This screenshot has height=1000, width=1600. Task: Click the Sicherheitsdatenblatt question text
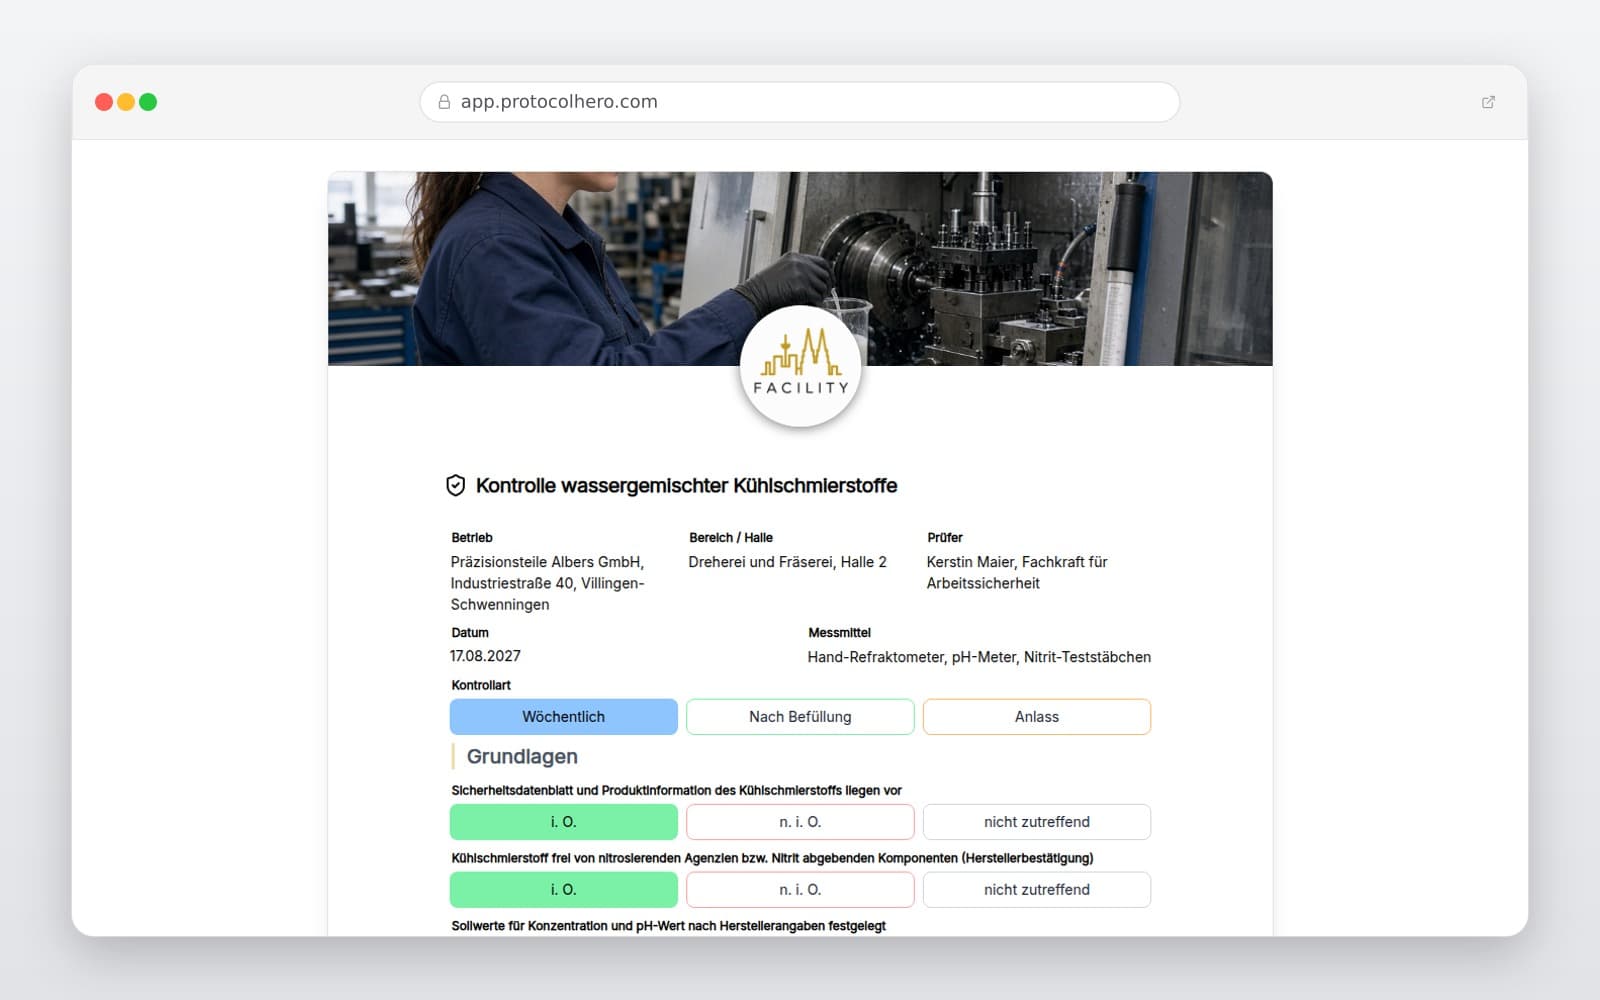[676, 791]
